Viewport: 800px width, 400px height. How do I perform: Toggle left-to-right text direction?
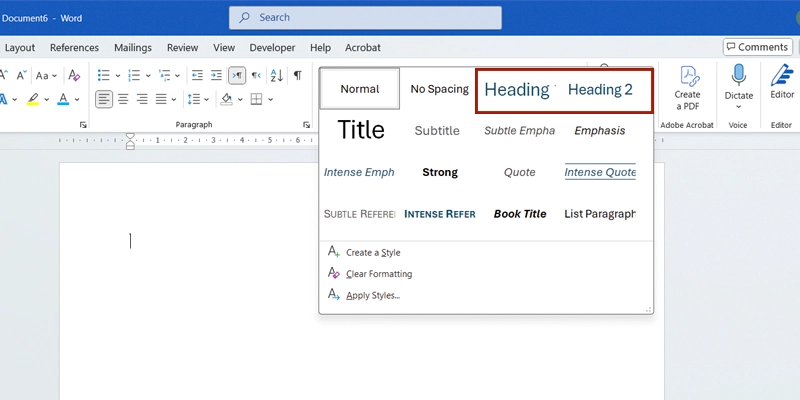coord(237,75)
